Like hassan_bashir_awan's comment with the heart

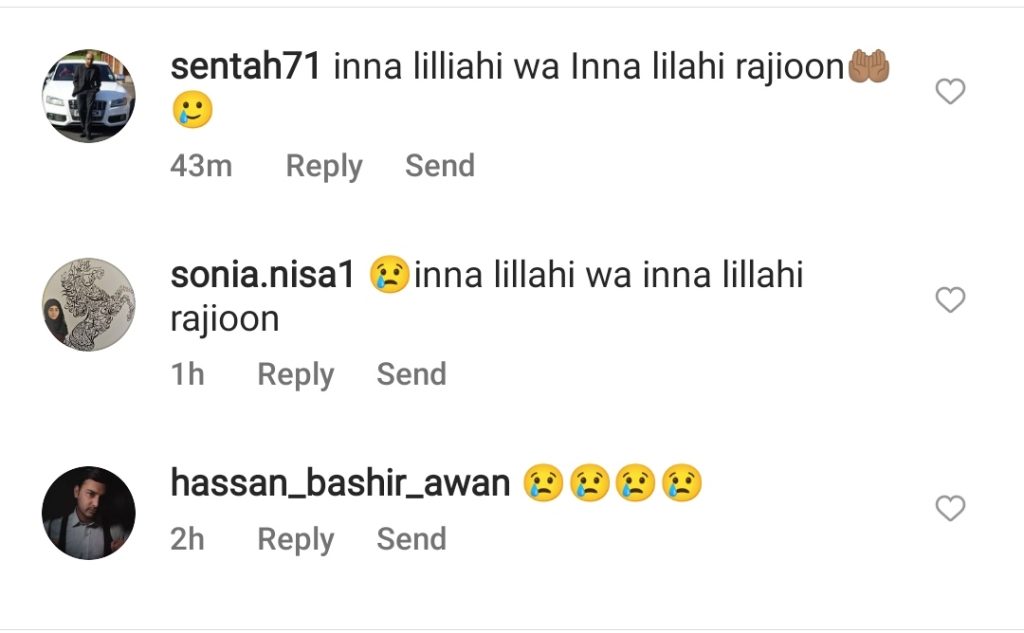tap(950, 508)
